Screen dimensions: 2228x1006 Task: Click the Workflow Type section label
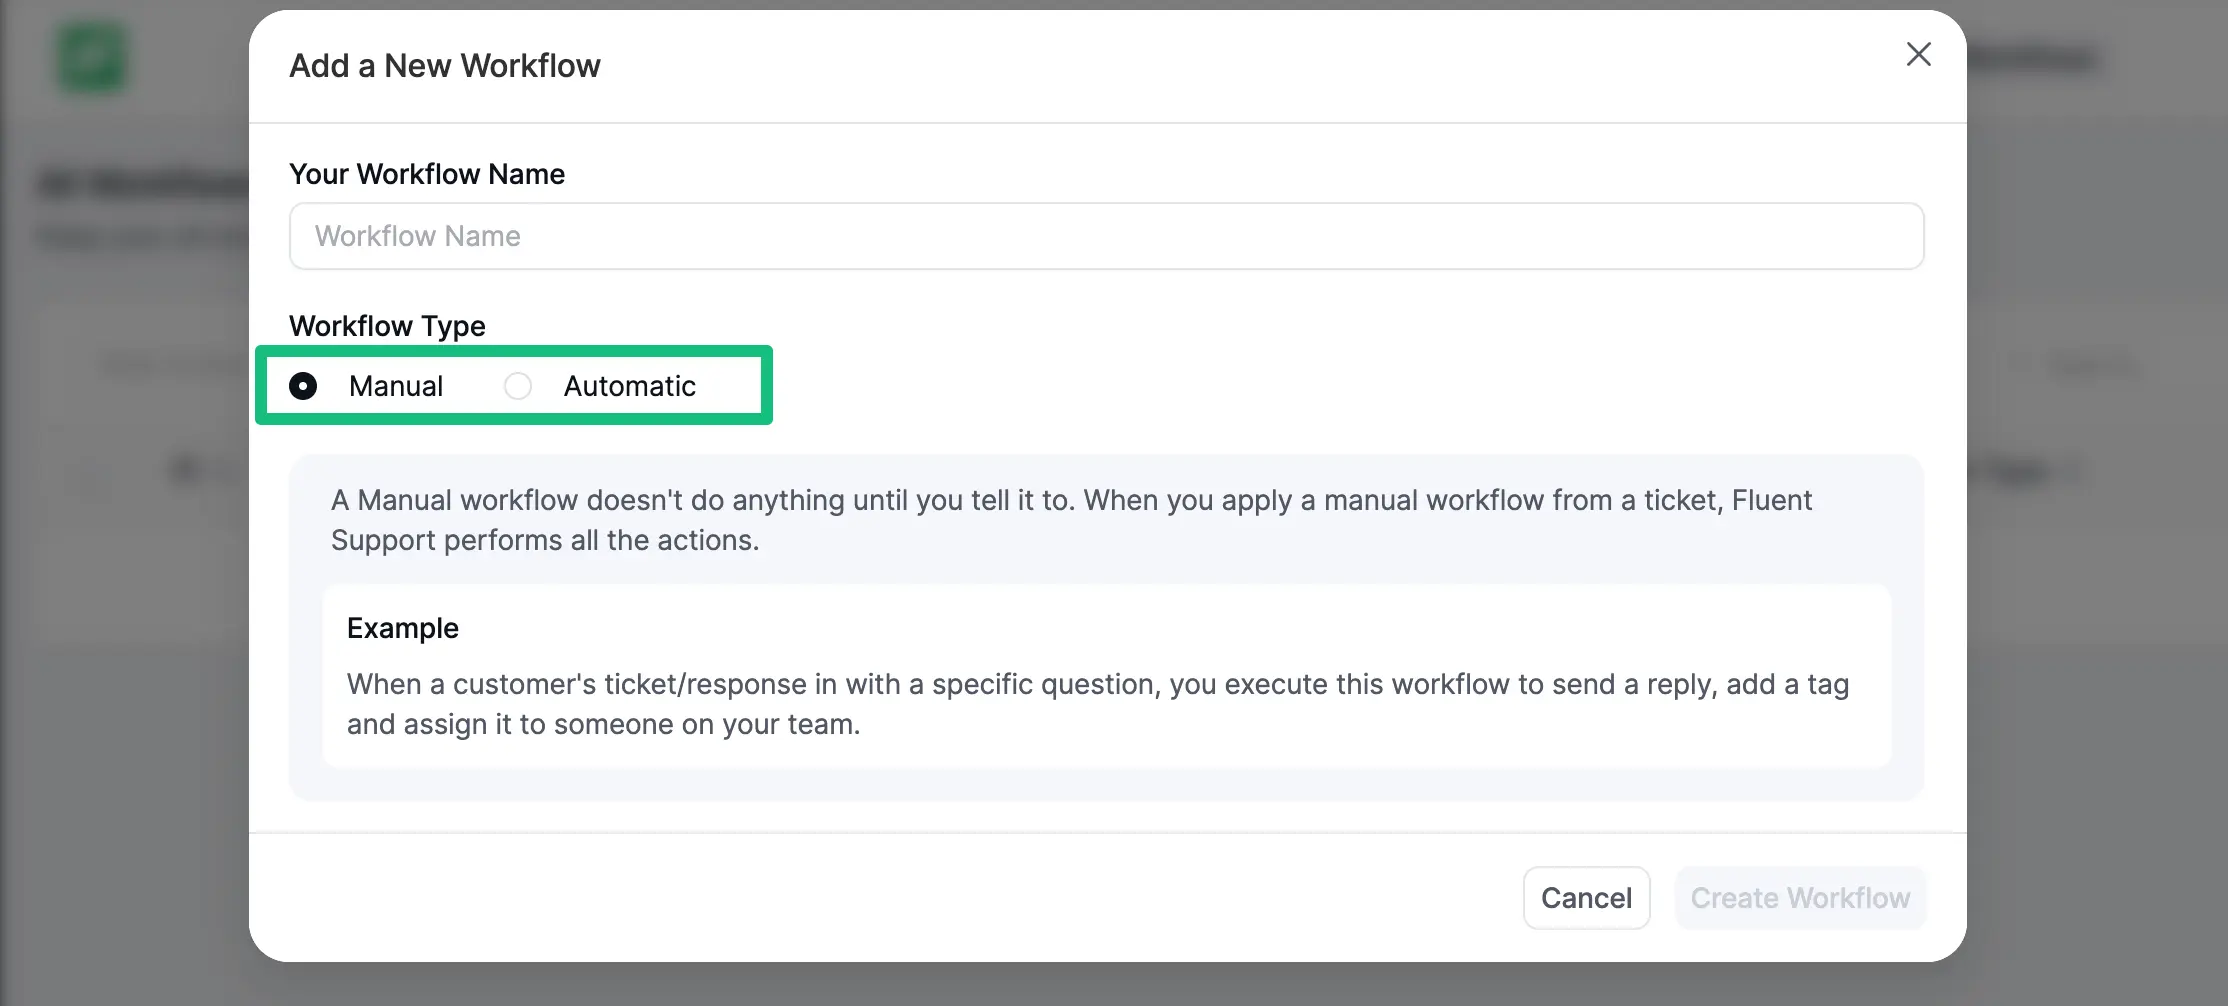click(387, 325)
